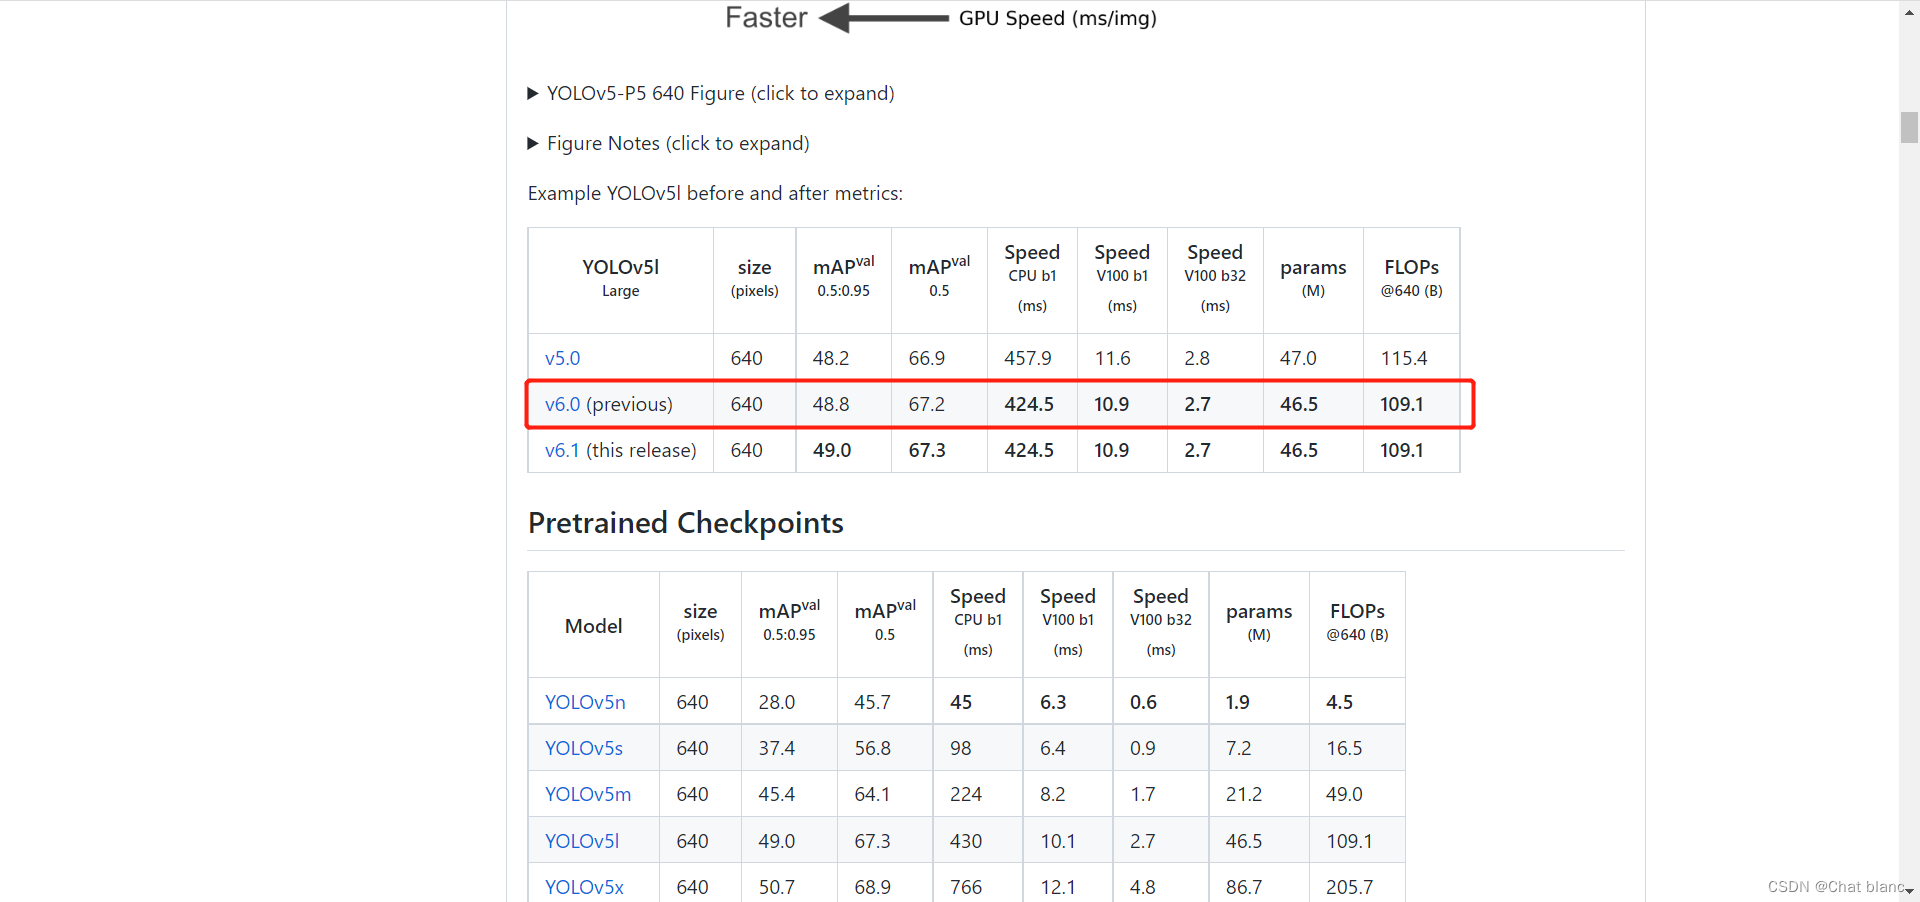Click the 64.1 mAP cell for YOLOv5m

[x=885, y=794]
